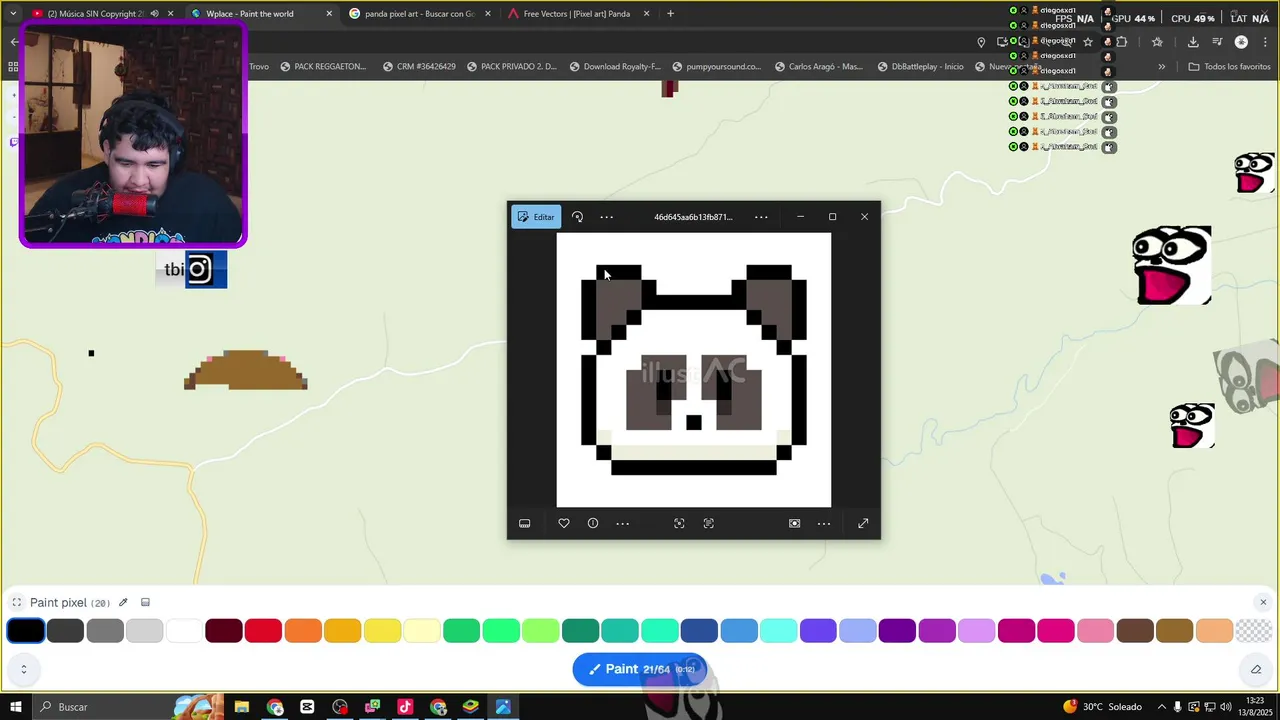Click the media control icon in Chrome toolbar
Viewport: 1280px width, 720px height.
[1217, 42]
